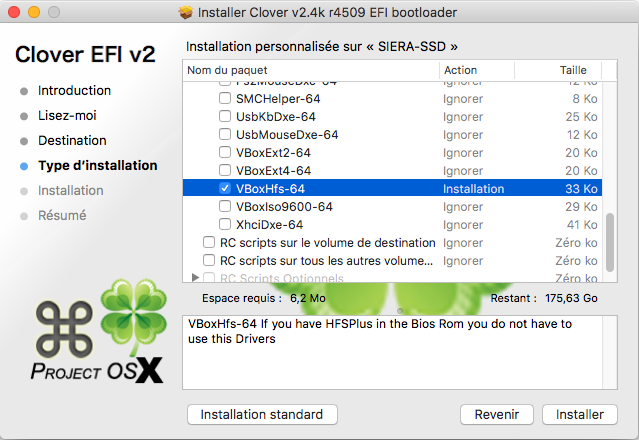Click the SMCHelper-64 Ignorer action
639x440 pixels.
(x=463, y=99)
